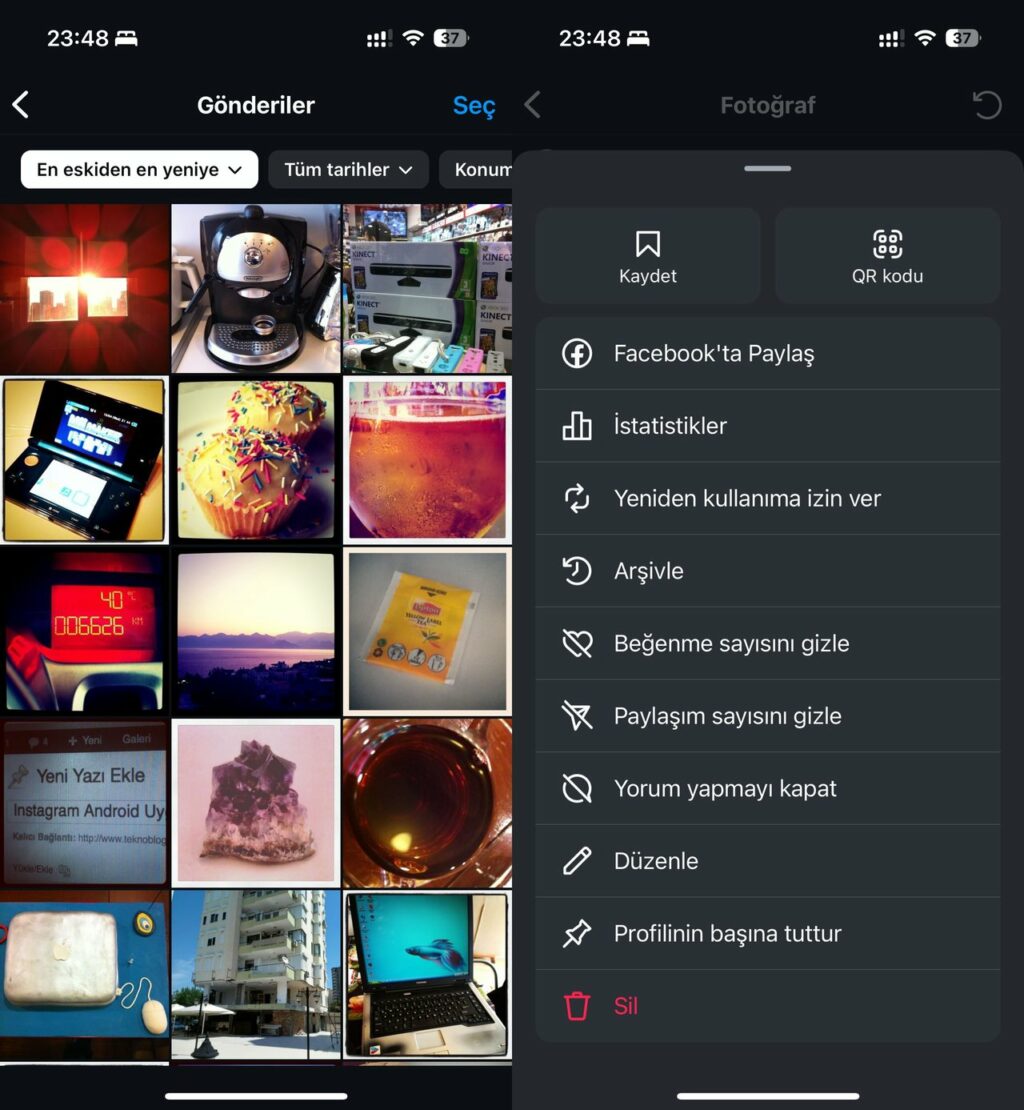The width and height of the screenshot is (1024, 1110).
Task: Open the cupcake photo thumbnail
Action: coord(255,460)
